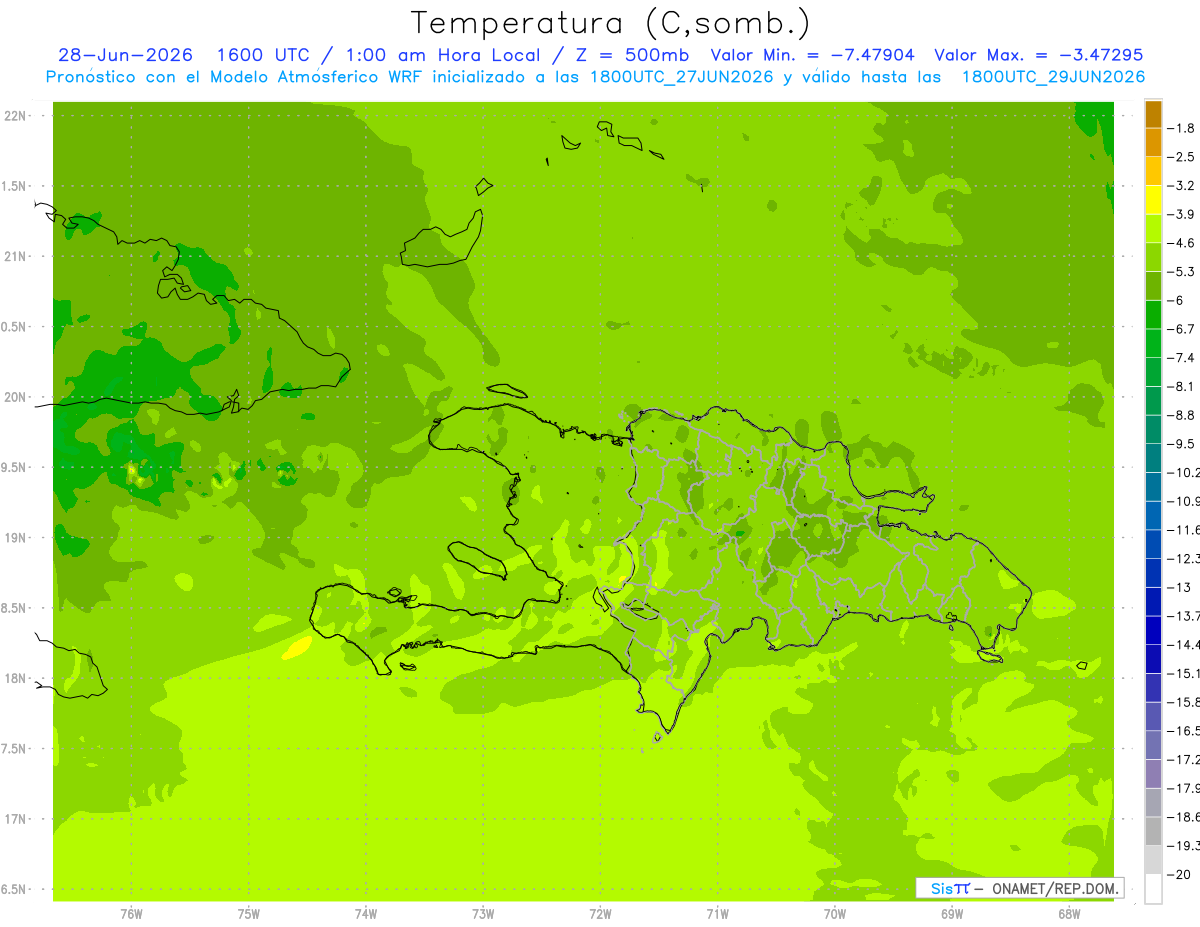
Task: Click the "-3.2" colorbar label
Action: [1182, 185]
